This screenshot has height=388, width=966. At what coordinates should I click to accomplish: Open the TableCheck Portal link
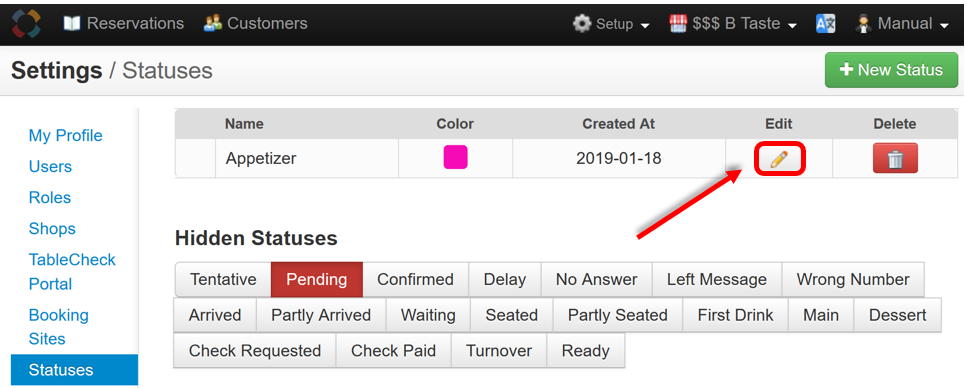72,272
